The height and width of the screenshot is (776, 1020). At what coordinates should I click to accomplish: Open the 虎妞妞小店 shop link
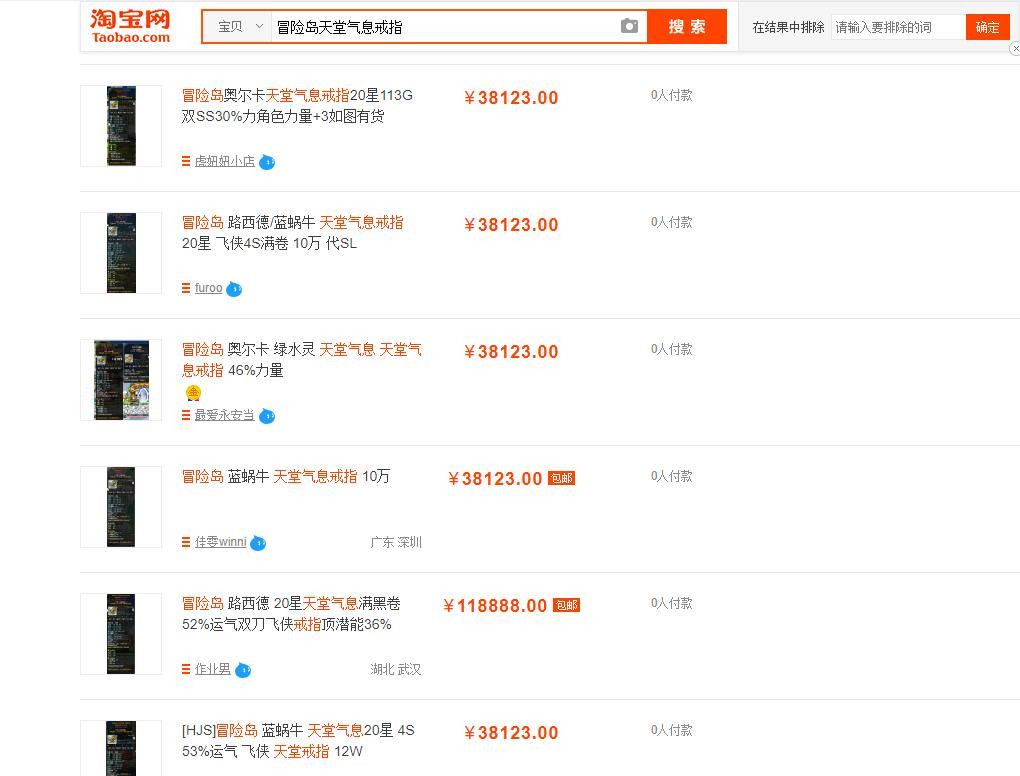pos(224,161)
